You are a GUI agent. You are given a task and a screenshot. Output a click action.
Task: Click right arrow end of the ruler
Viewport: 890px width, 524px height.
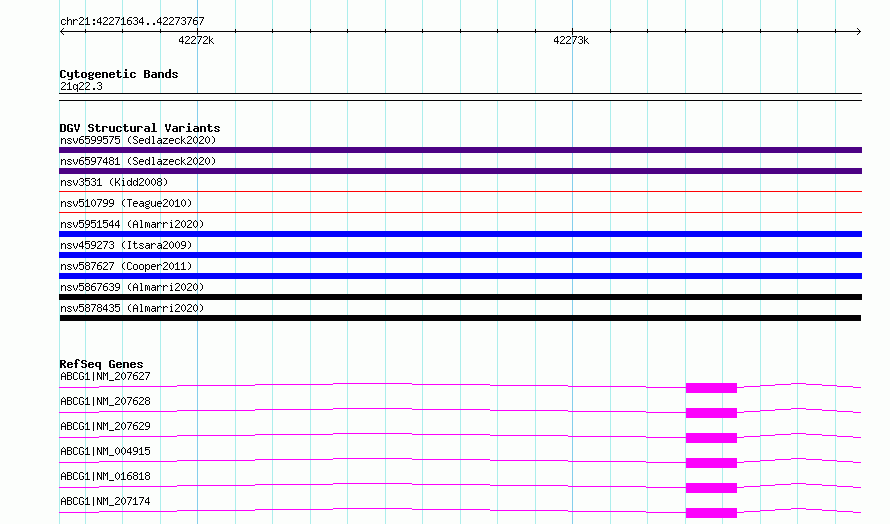coord(859,31)
